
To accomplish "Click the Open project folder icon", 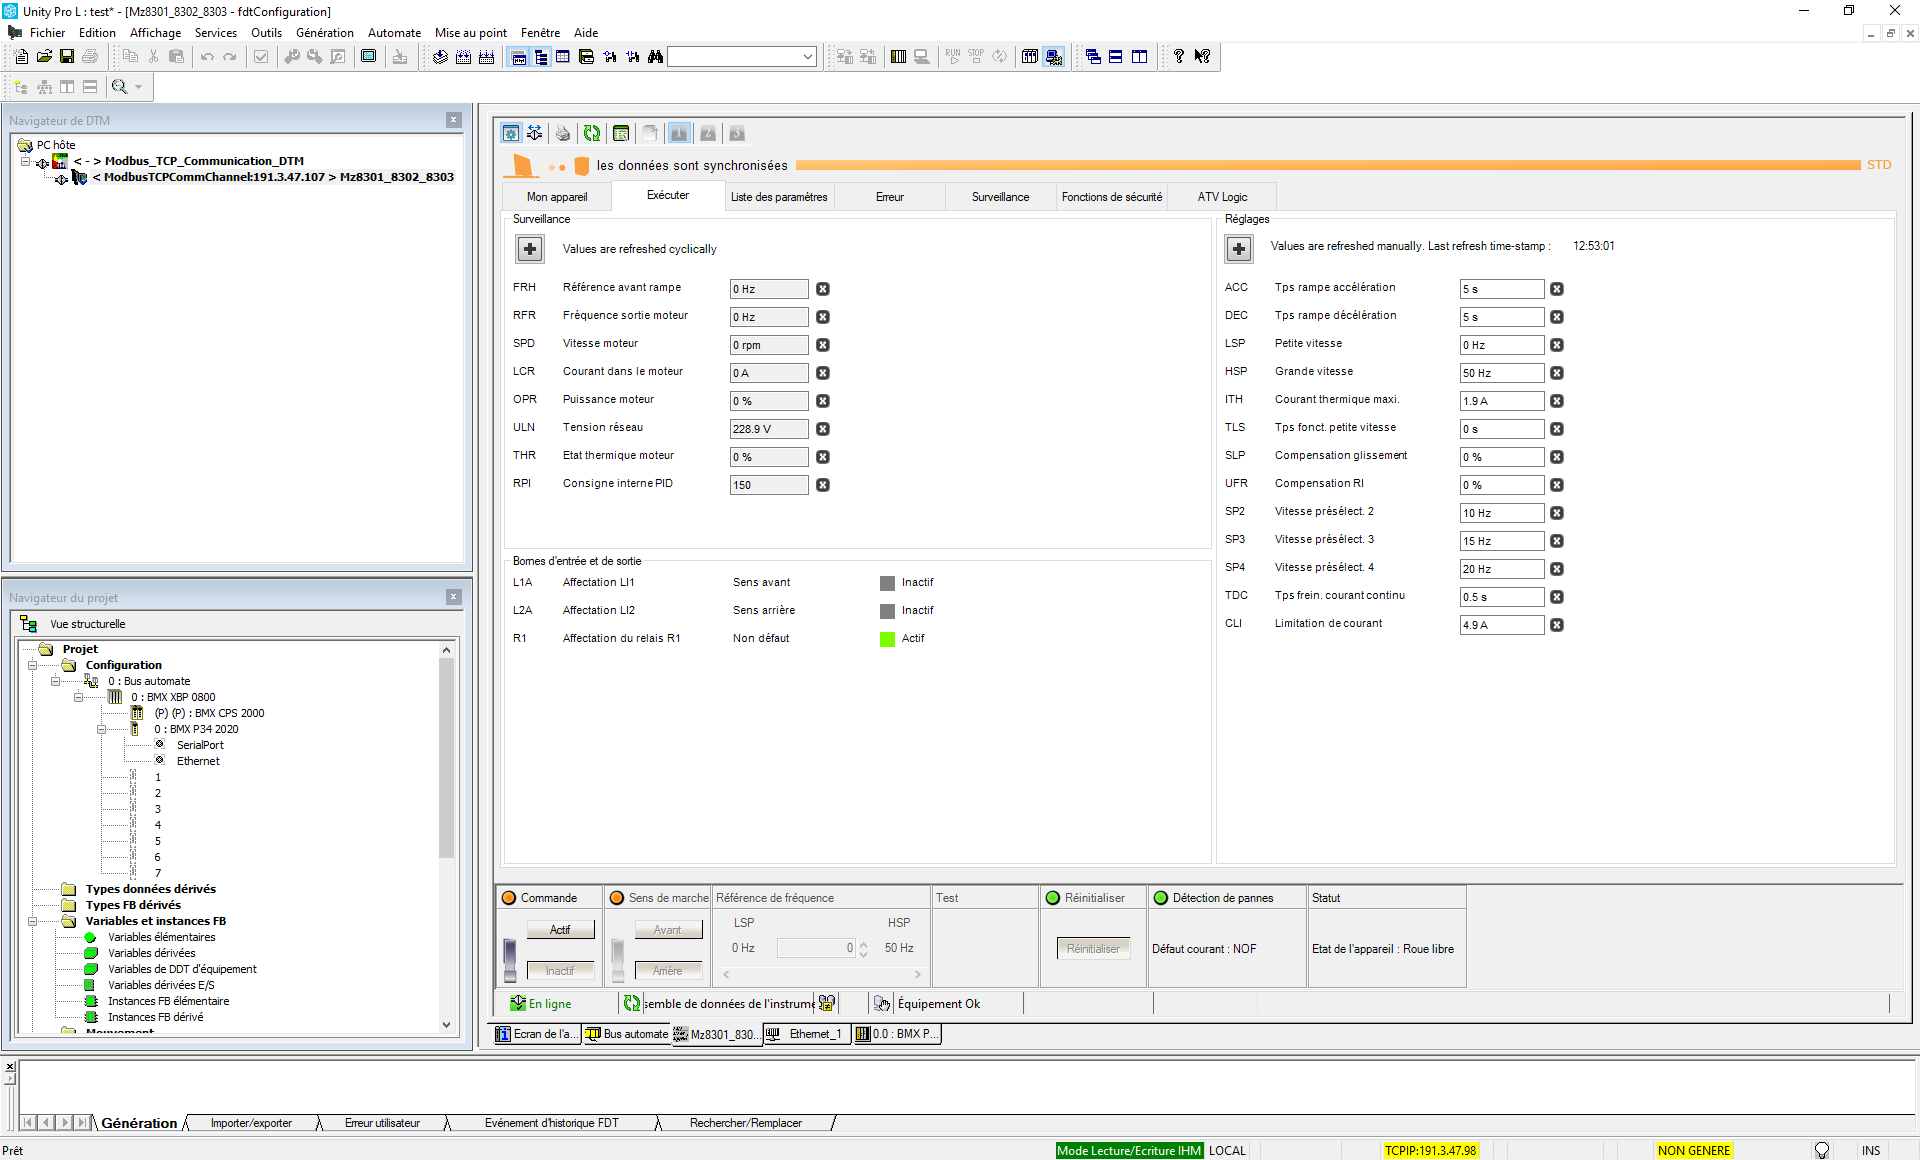I will pyautogui.click(x=44, y=57).
